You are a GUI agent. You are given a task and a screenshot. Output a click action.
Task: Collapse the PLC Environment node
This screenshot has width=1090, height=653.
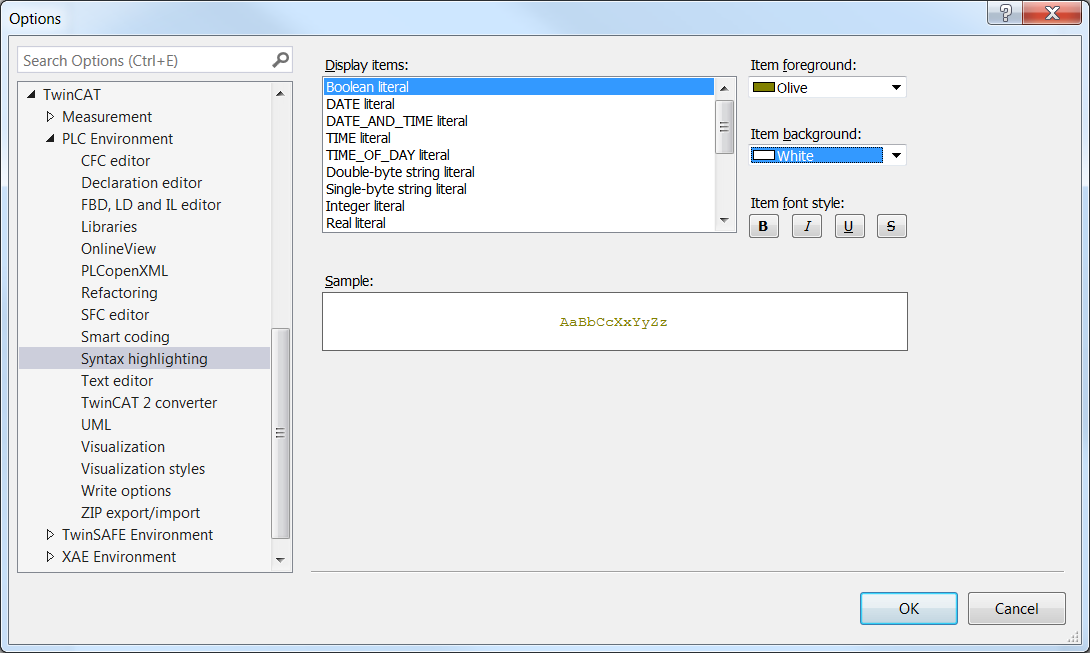coord(50,138)
